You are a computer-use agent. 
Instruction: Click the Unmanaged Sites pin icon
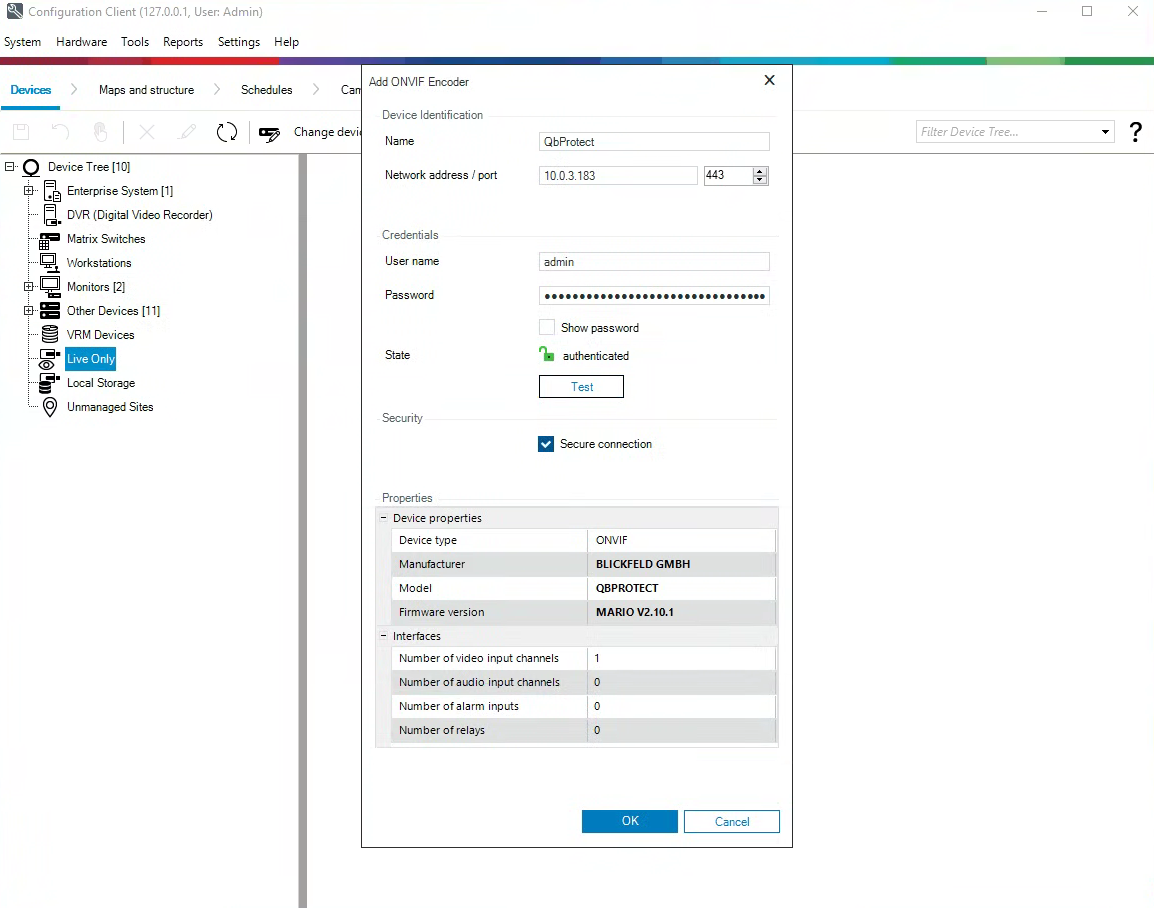(49, 407)
